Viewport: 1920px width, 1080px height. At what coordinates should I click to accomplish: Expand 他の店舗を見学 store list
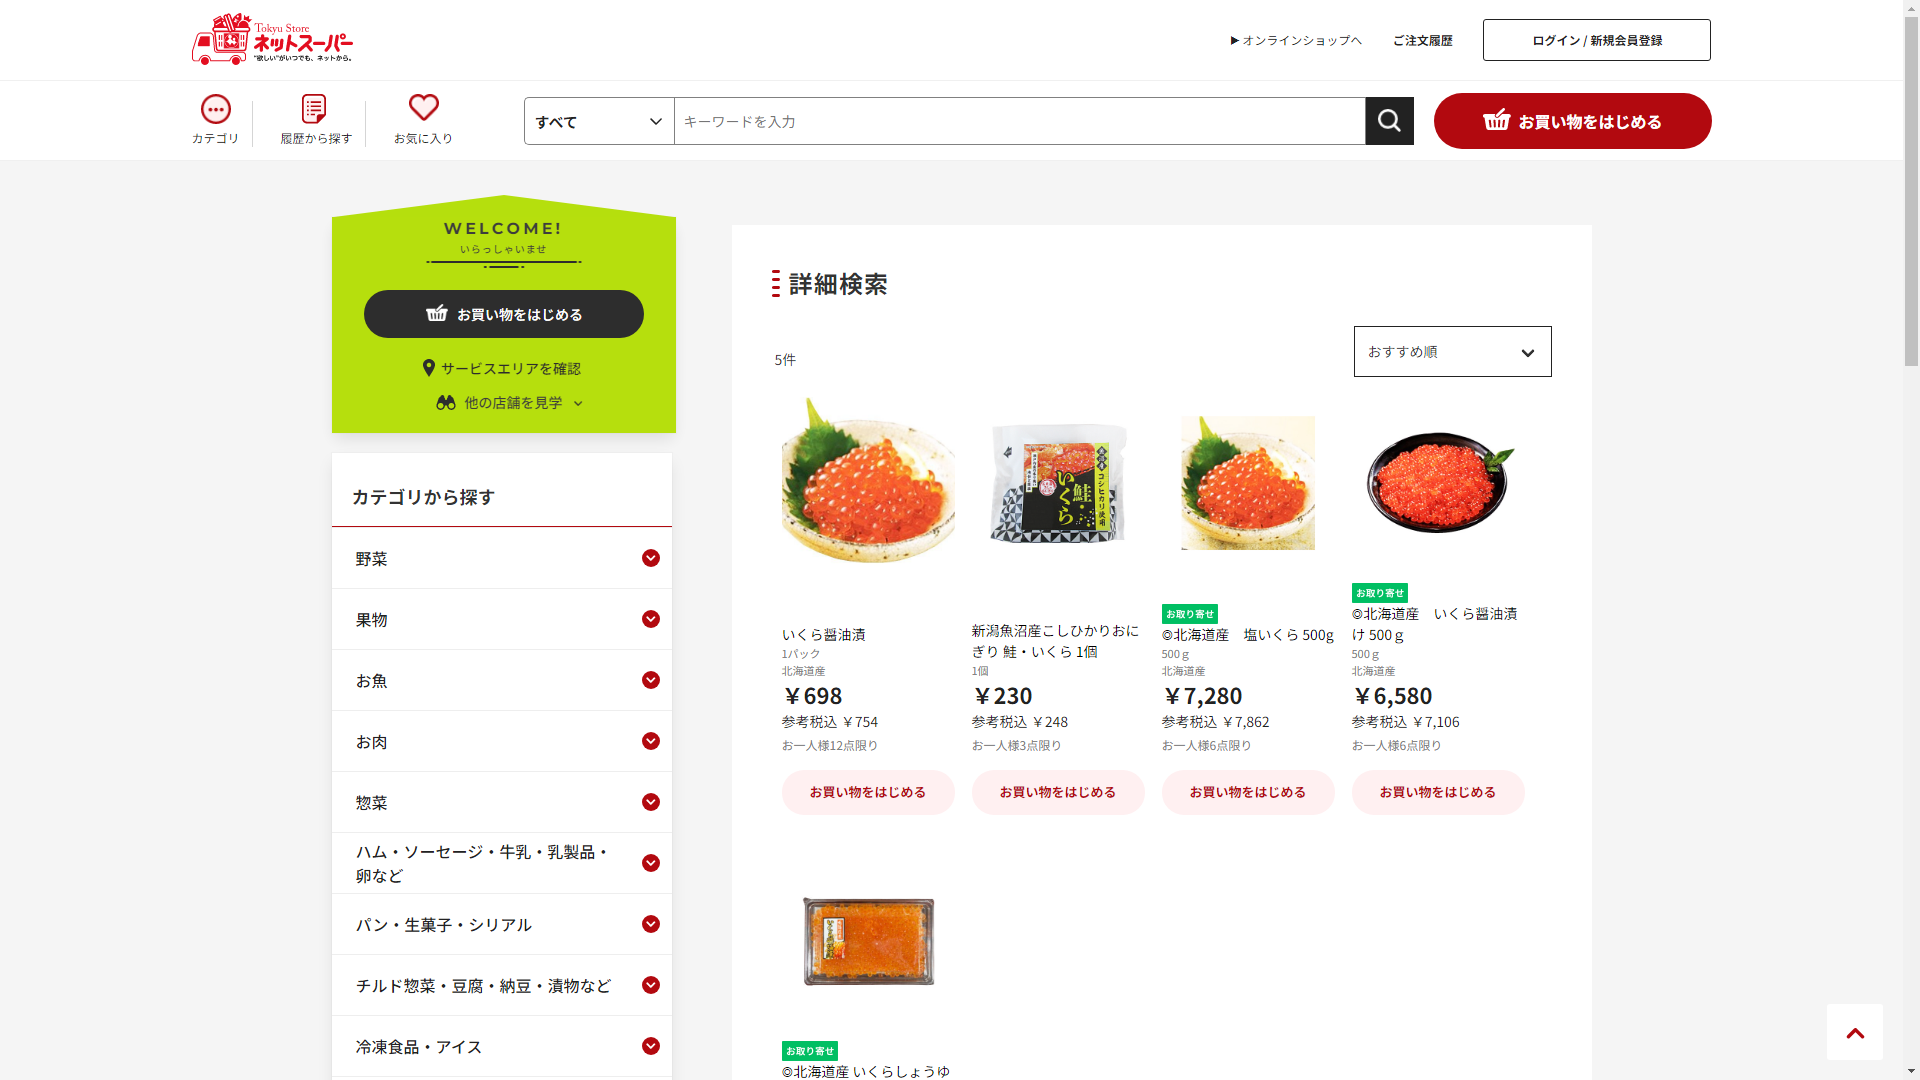(510, 402)
